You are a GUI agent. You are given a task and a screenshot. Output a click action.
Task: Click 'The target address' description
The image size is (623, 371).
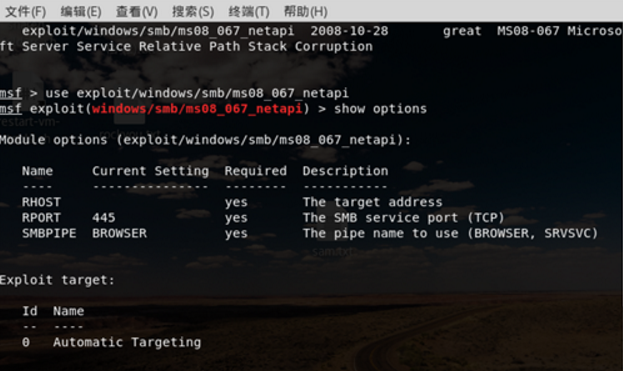click(x=372, y=202)
